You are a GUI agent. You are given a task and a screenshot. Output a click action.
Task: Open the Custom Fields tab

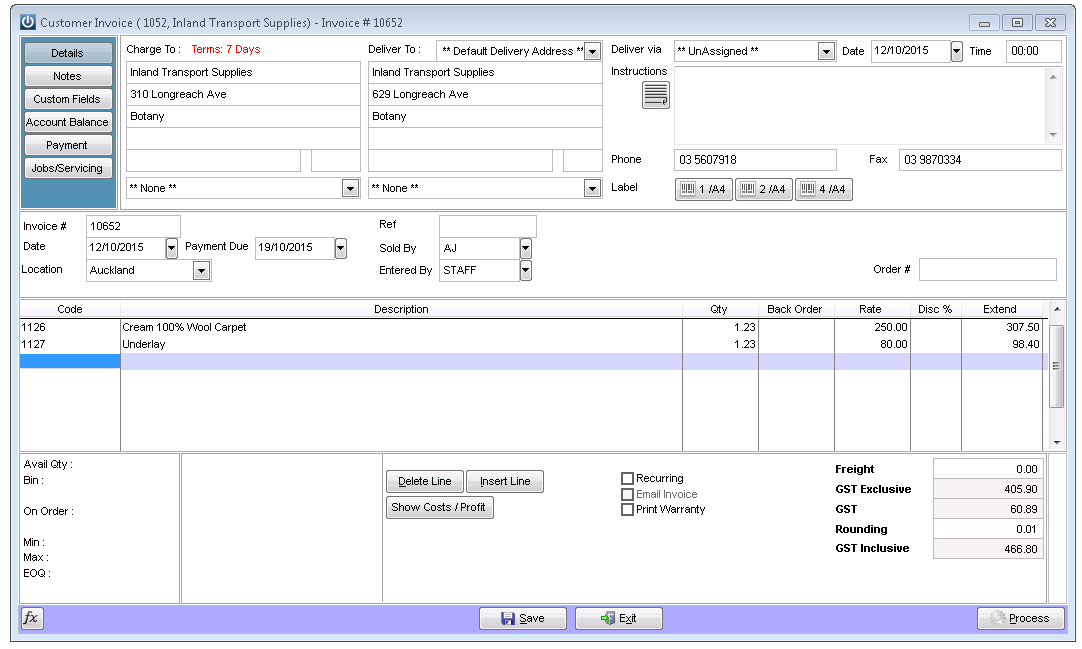click(67, 99)
